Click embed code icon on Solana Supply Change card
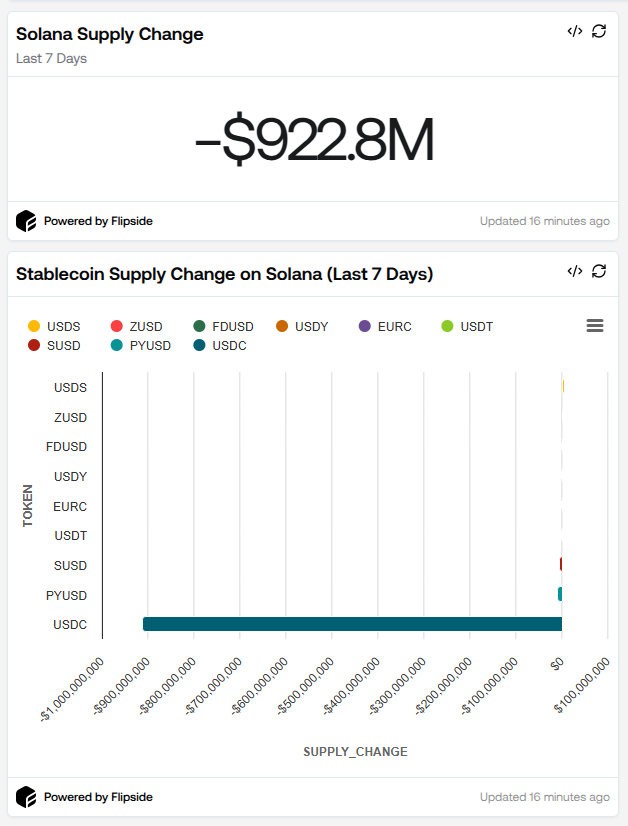Screen dimensions: 628x826 point(574,31)
